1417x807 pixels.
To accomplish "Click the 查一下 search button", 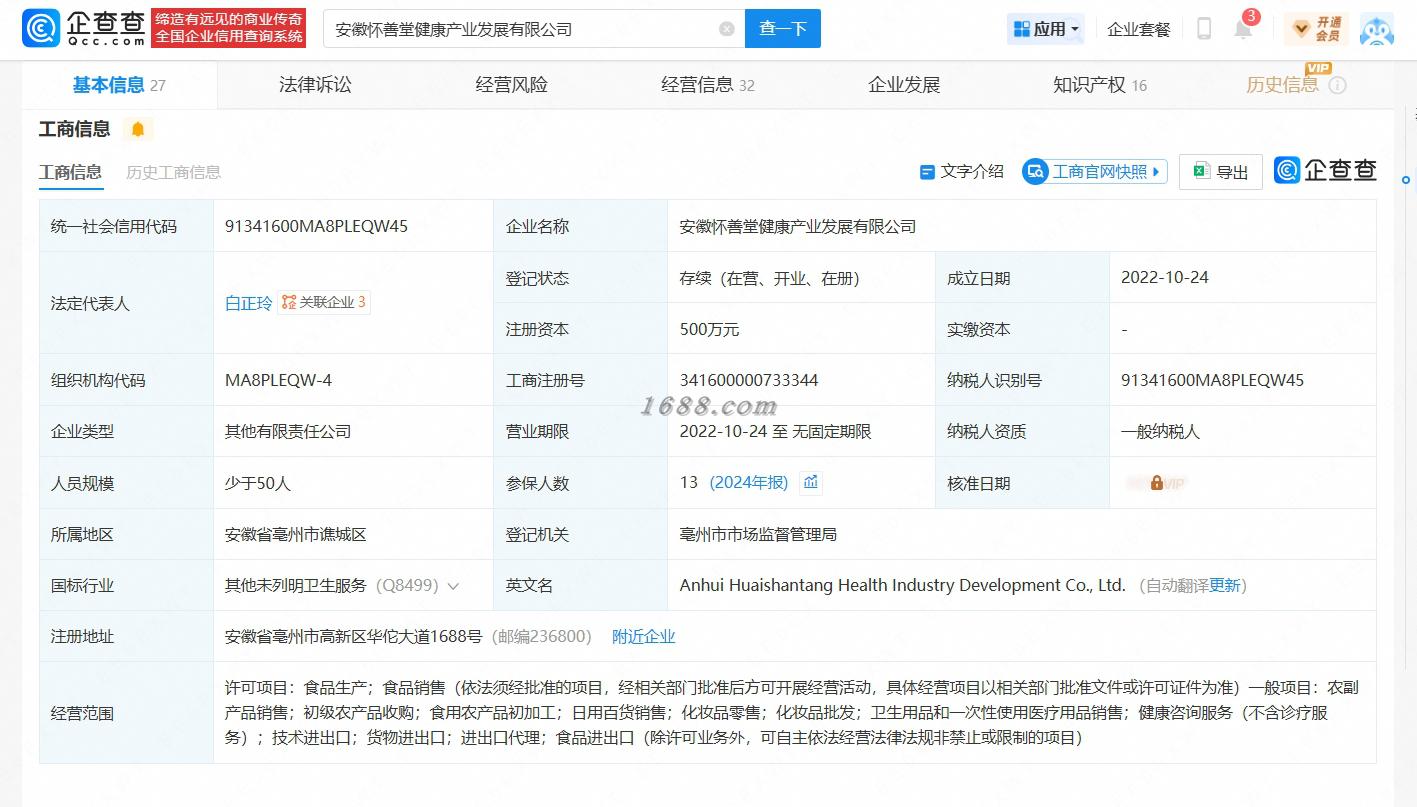I will (x=783, y=29).
